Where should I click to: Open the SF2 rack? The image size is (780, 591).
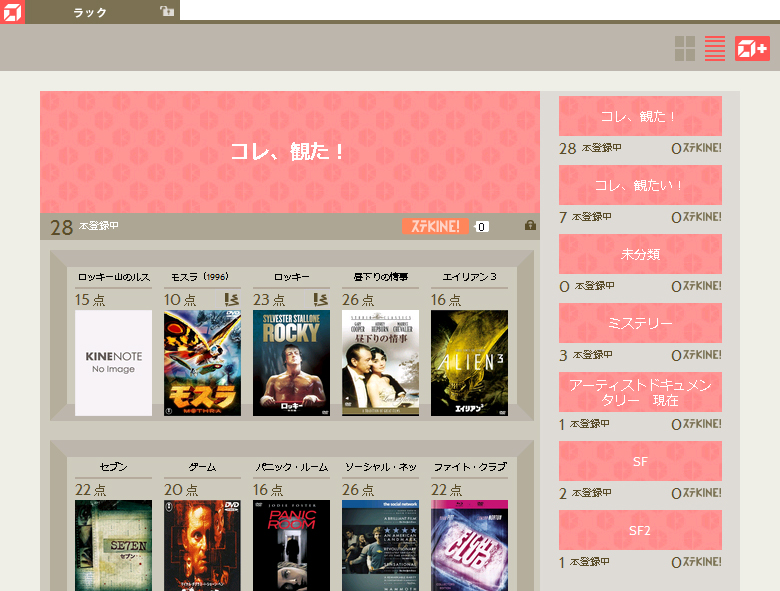coord(640,530)
